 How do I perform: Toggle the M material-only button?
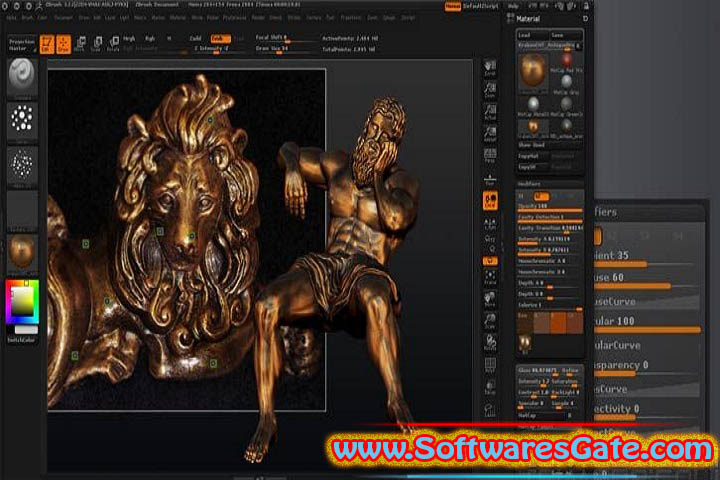[169, 39]
